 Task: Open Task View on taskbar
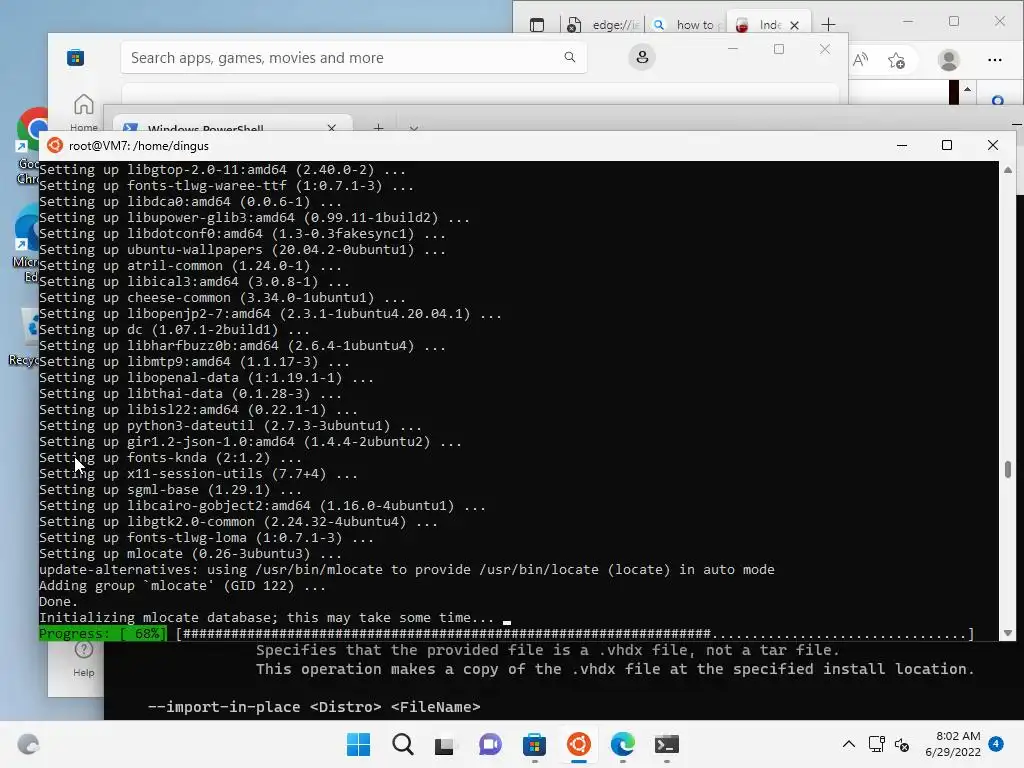coord(445,744)
